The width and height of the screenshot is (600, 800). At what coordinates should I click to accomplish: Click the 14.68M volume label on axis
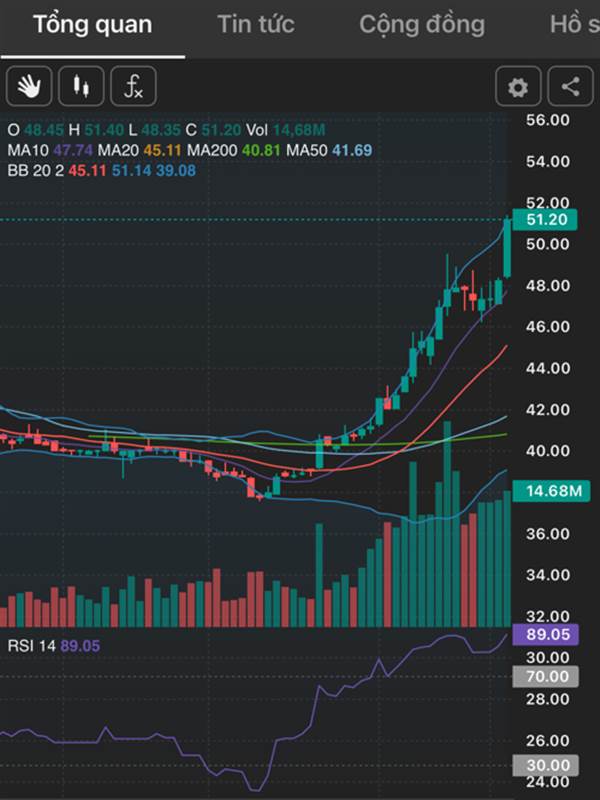tap(552, 491)
